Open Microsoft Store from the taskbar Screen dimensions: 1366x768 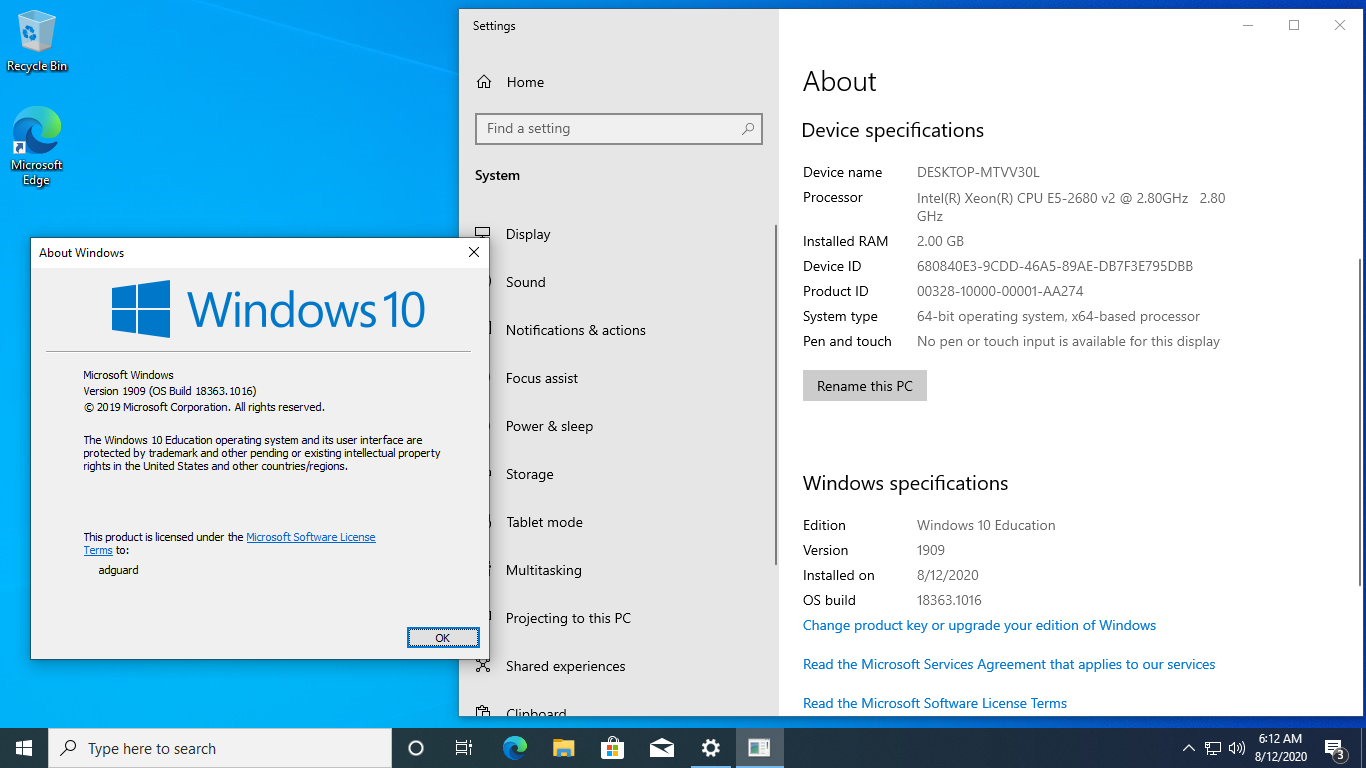(x=612, y=748)
